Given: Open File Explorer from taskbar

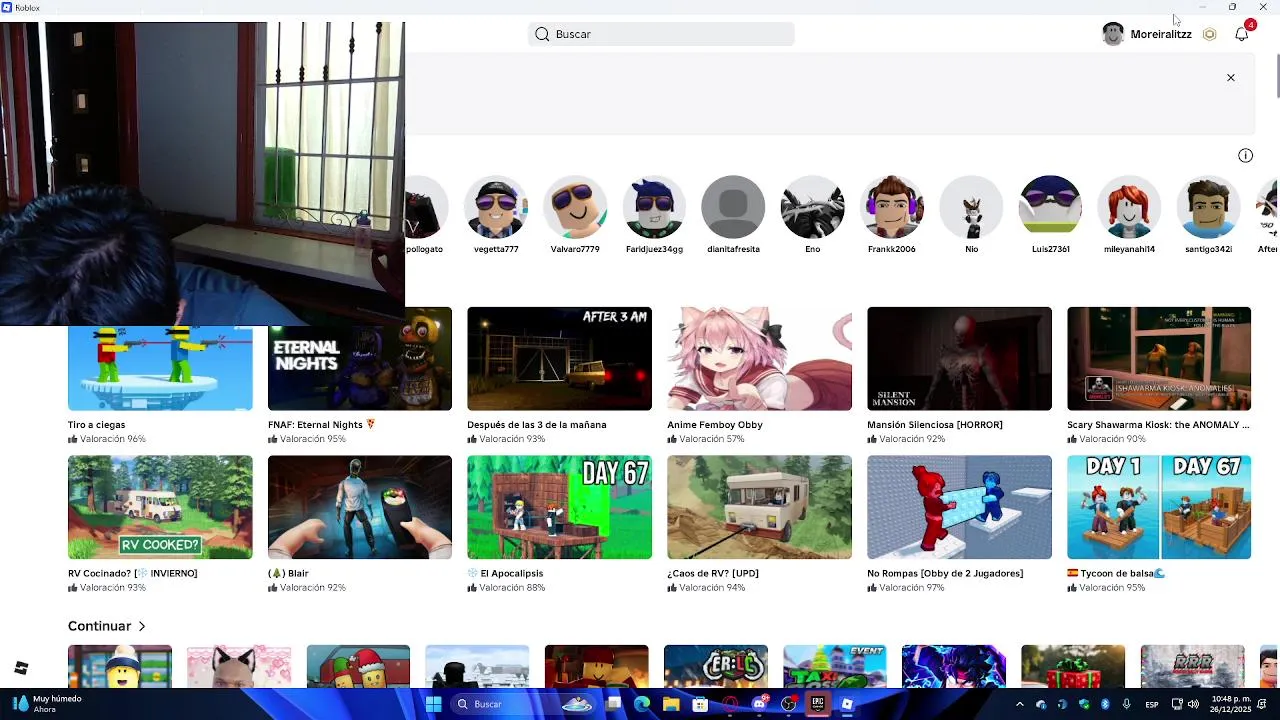Looking at the screenshot, I should click(x=671, y=704).
